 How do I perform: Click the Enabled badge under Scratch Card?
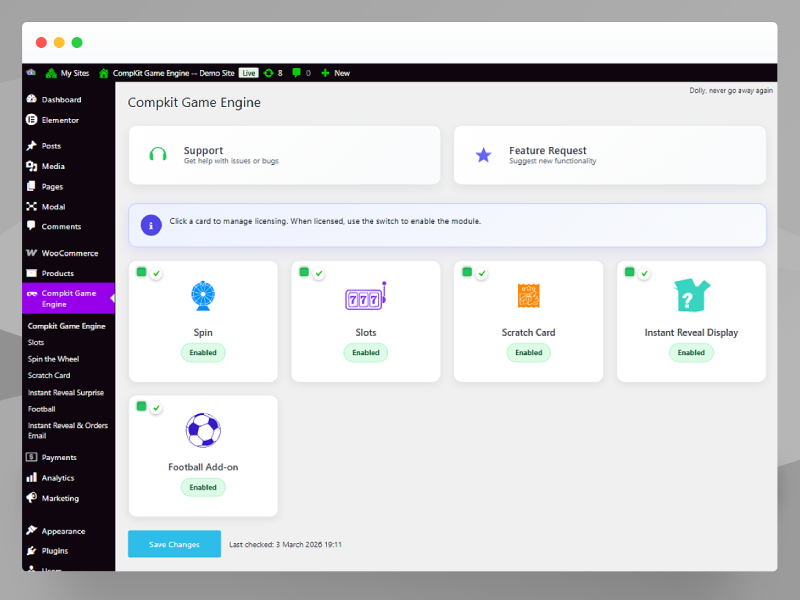click(x=528, y=352)
